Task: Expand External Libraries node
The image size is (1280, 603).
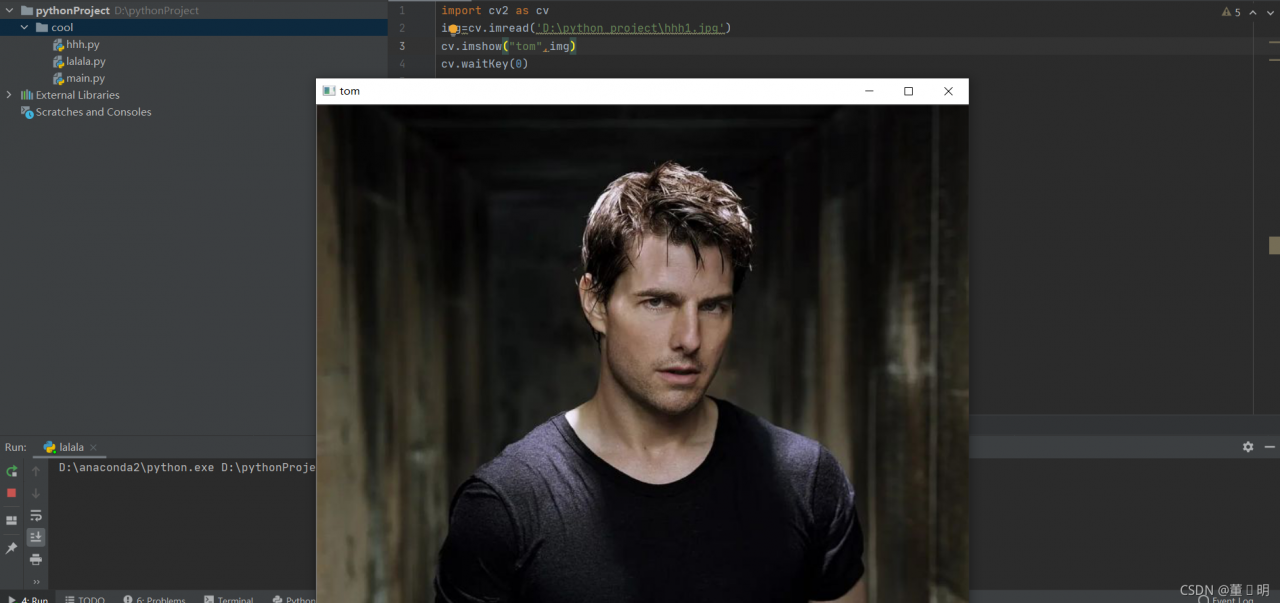Action: (x=10, y=95)
